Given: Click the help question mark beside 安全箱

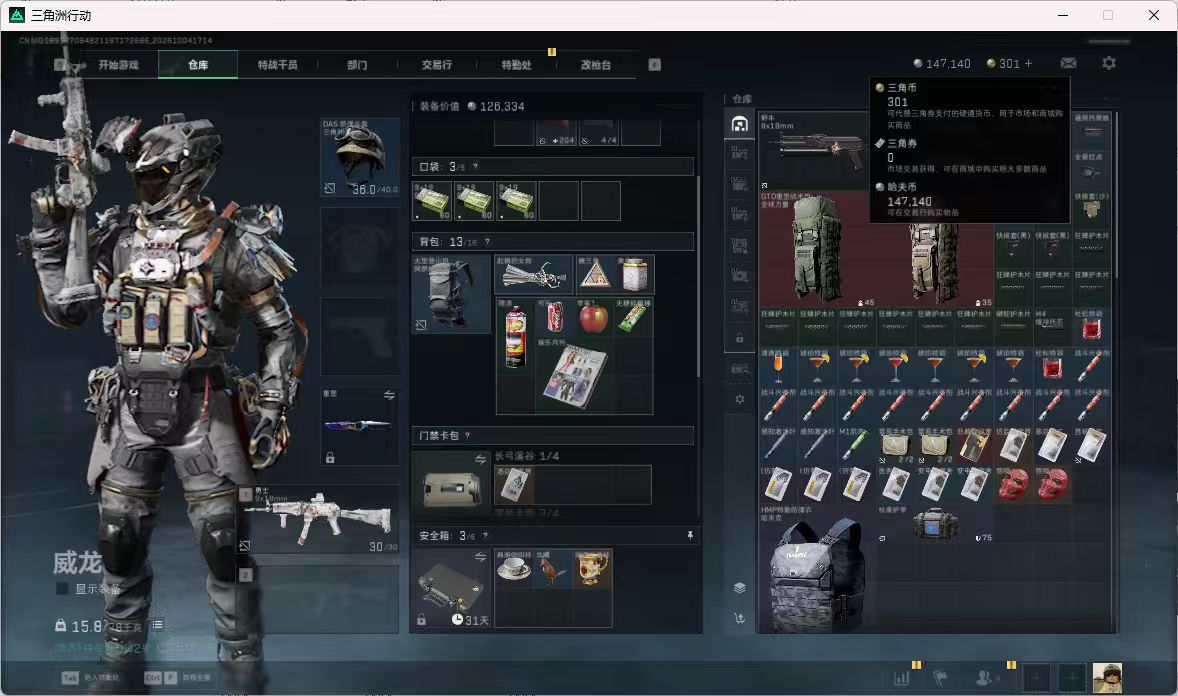Looking at the screenshot, I should coord(485,536).
